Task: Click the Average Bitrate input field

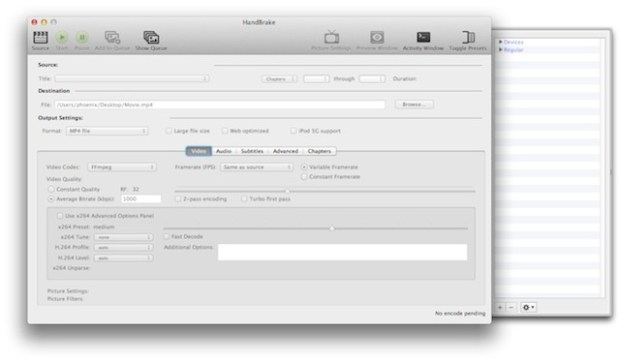Action: click(141, 199)
